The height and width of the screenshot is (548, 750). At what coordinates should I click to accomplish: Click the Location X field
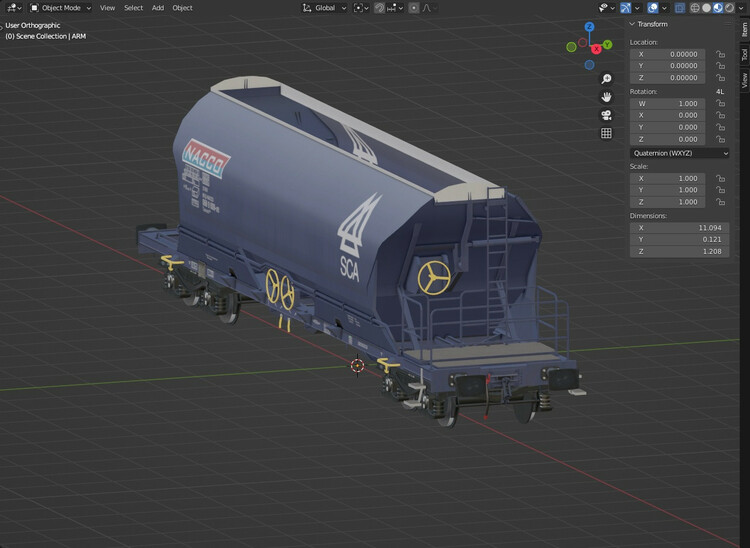point(667,54)
